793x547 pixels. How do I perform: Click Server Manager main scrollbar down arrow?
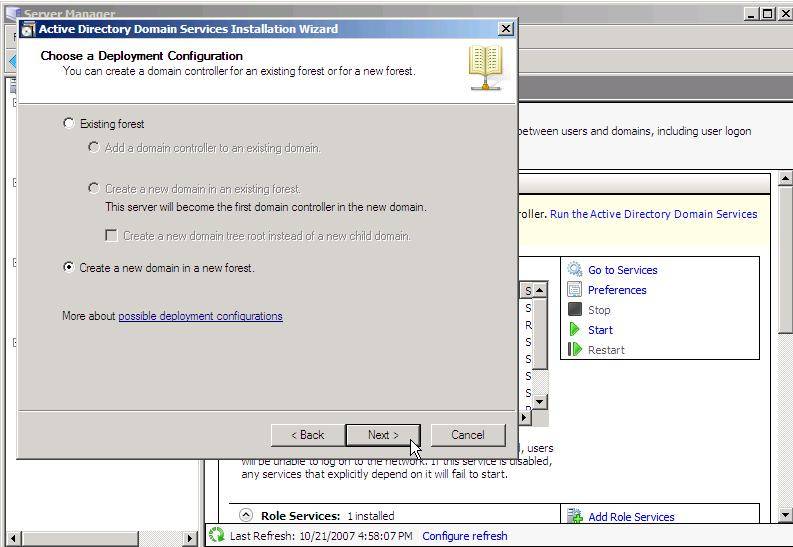[785, 515]
